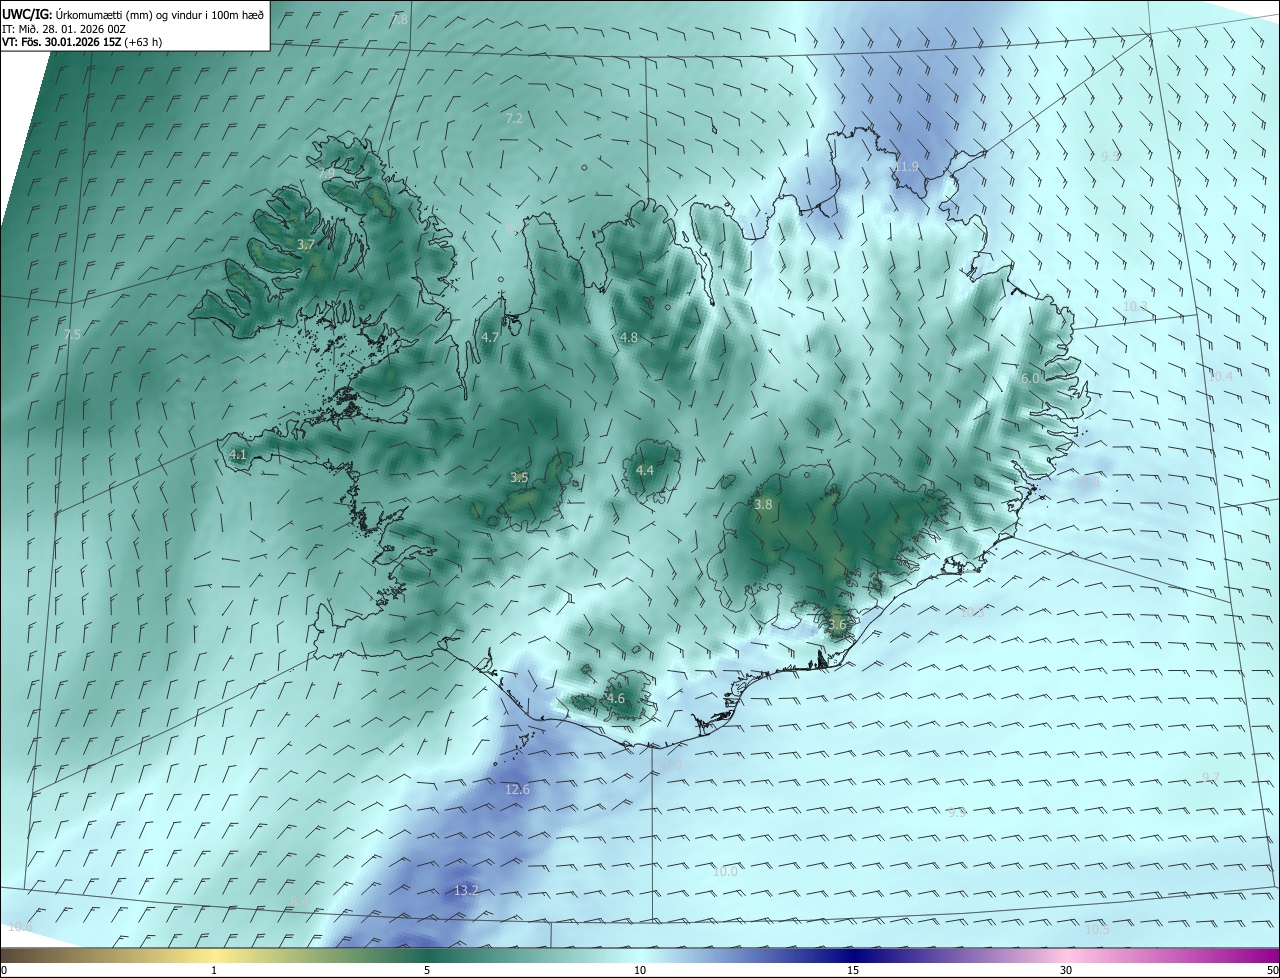Screen dimensions: 1280x978
Task: Click the map value "10.3"
Action: click(x=1136, y=306)
